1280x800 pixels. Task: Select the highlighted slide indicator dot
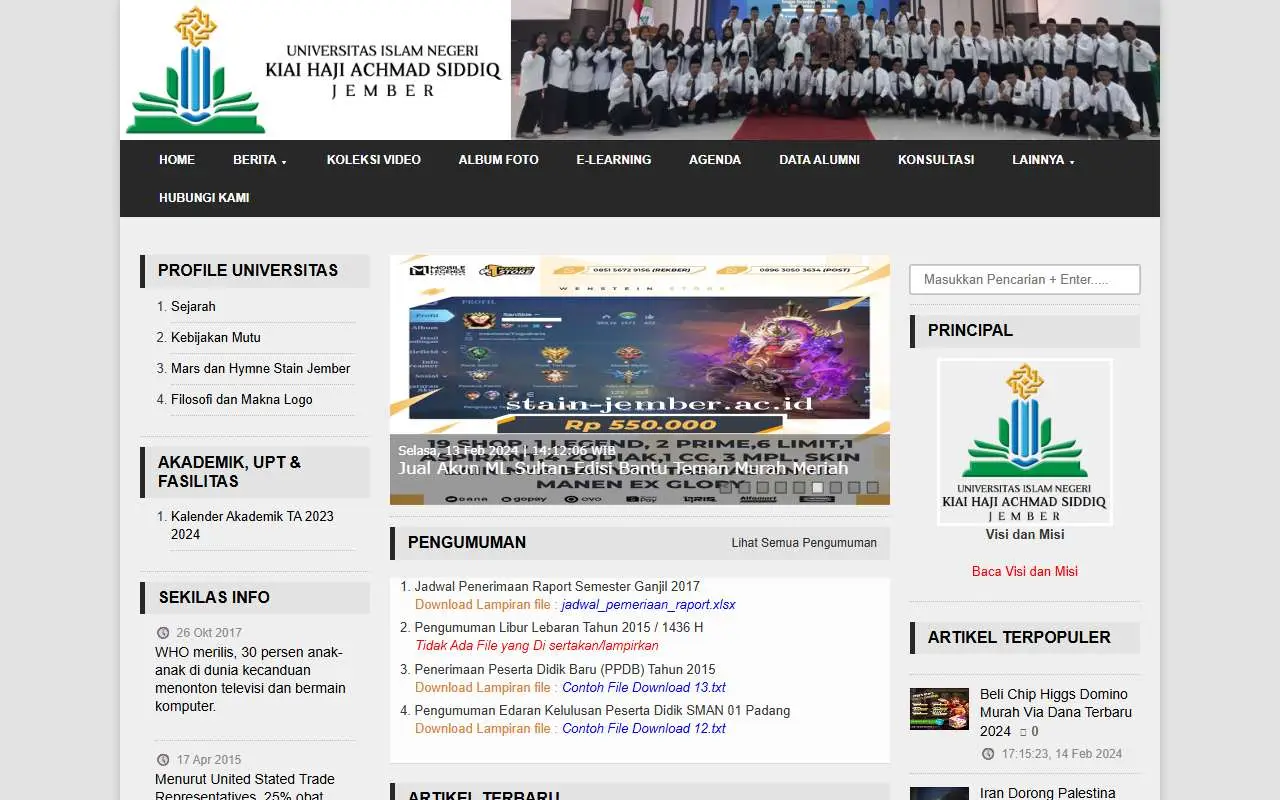pyautogui.click(x=817, y=488)
